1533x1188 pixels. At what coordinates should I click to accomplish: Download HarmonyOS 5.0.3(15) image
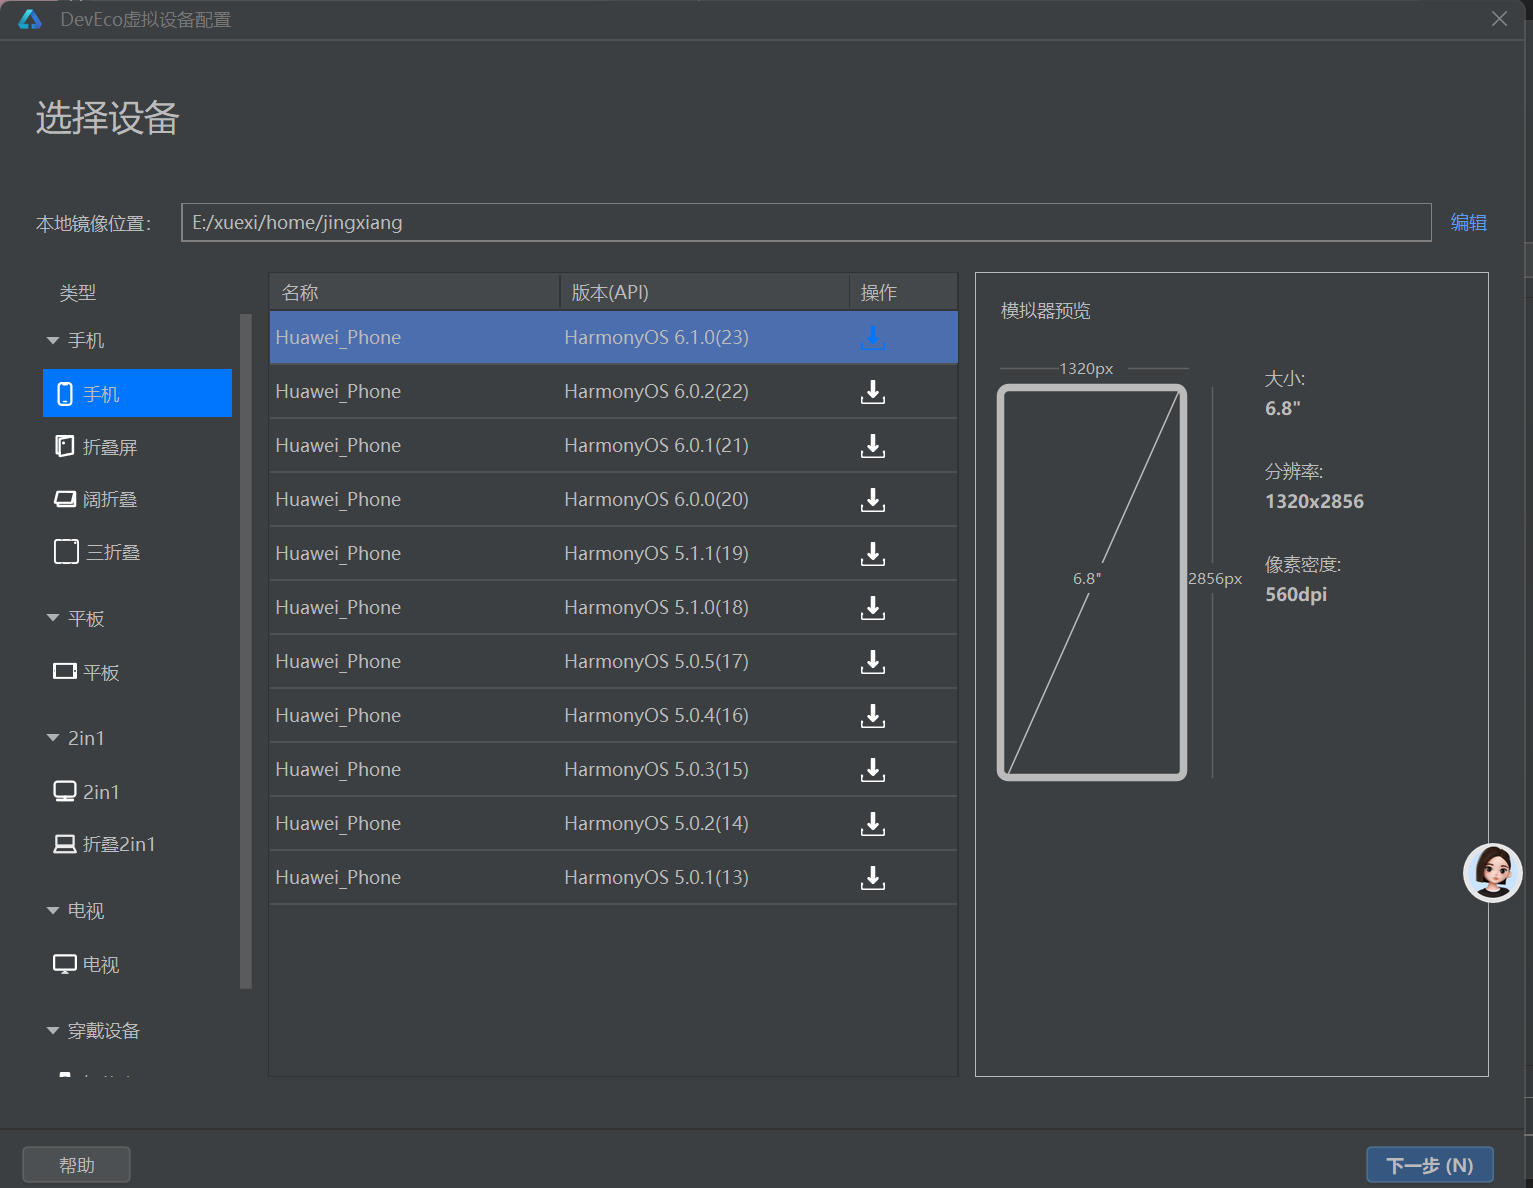click(873, 769)
